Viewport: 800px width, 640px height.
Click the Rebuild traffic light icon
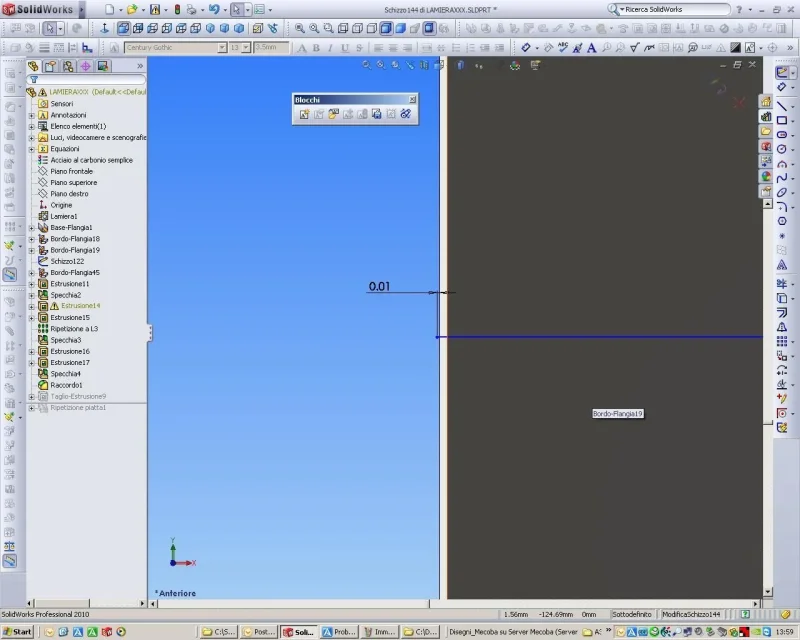(178, 9)
